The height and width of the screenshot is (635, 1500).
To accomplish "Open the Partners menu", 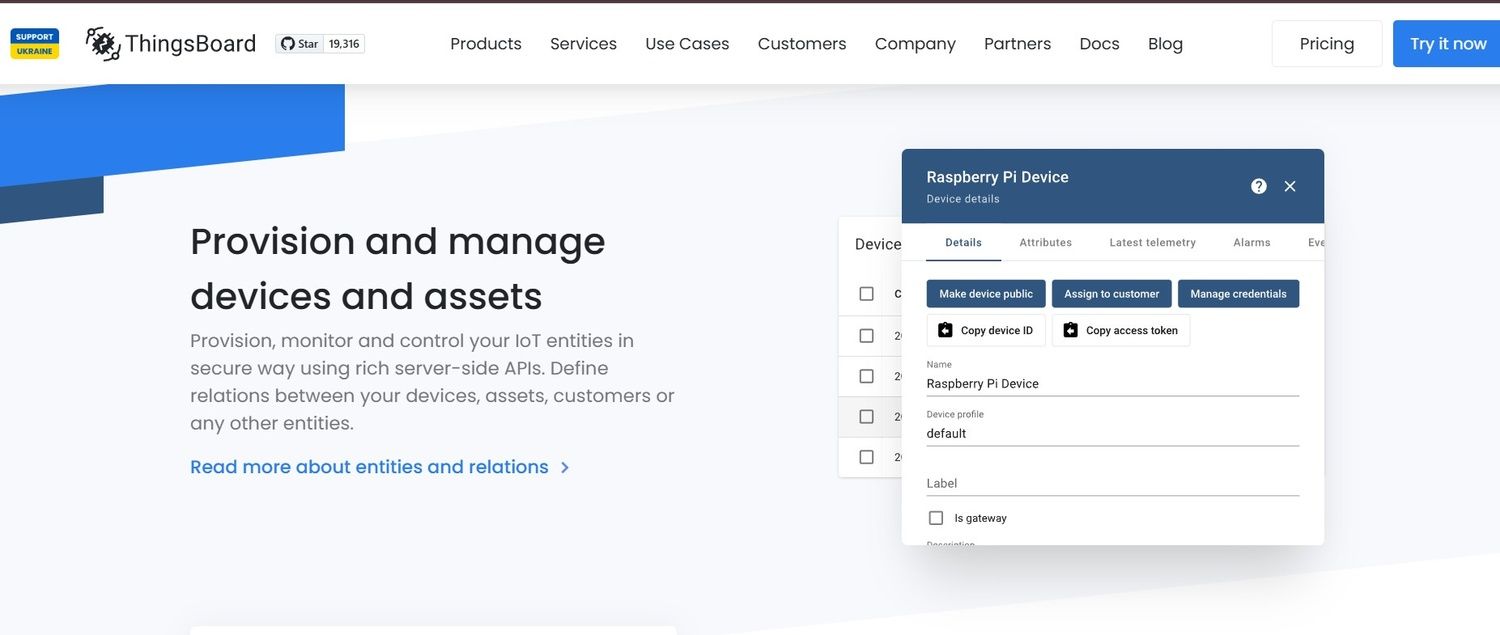I will pos(1017,44).
